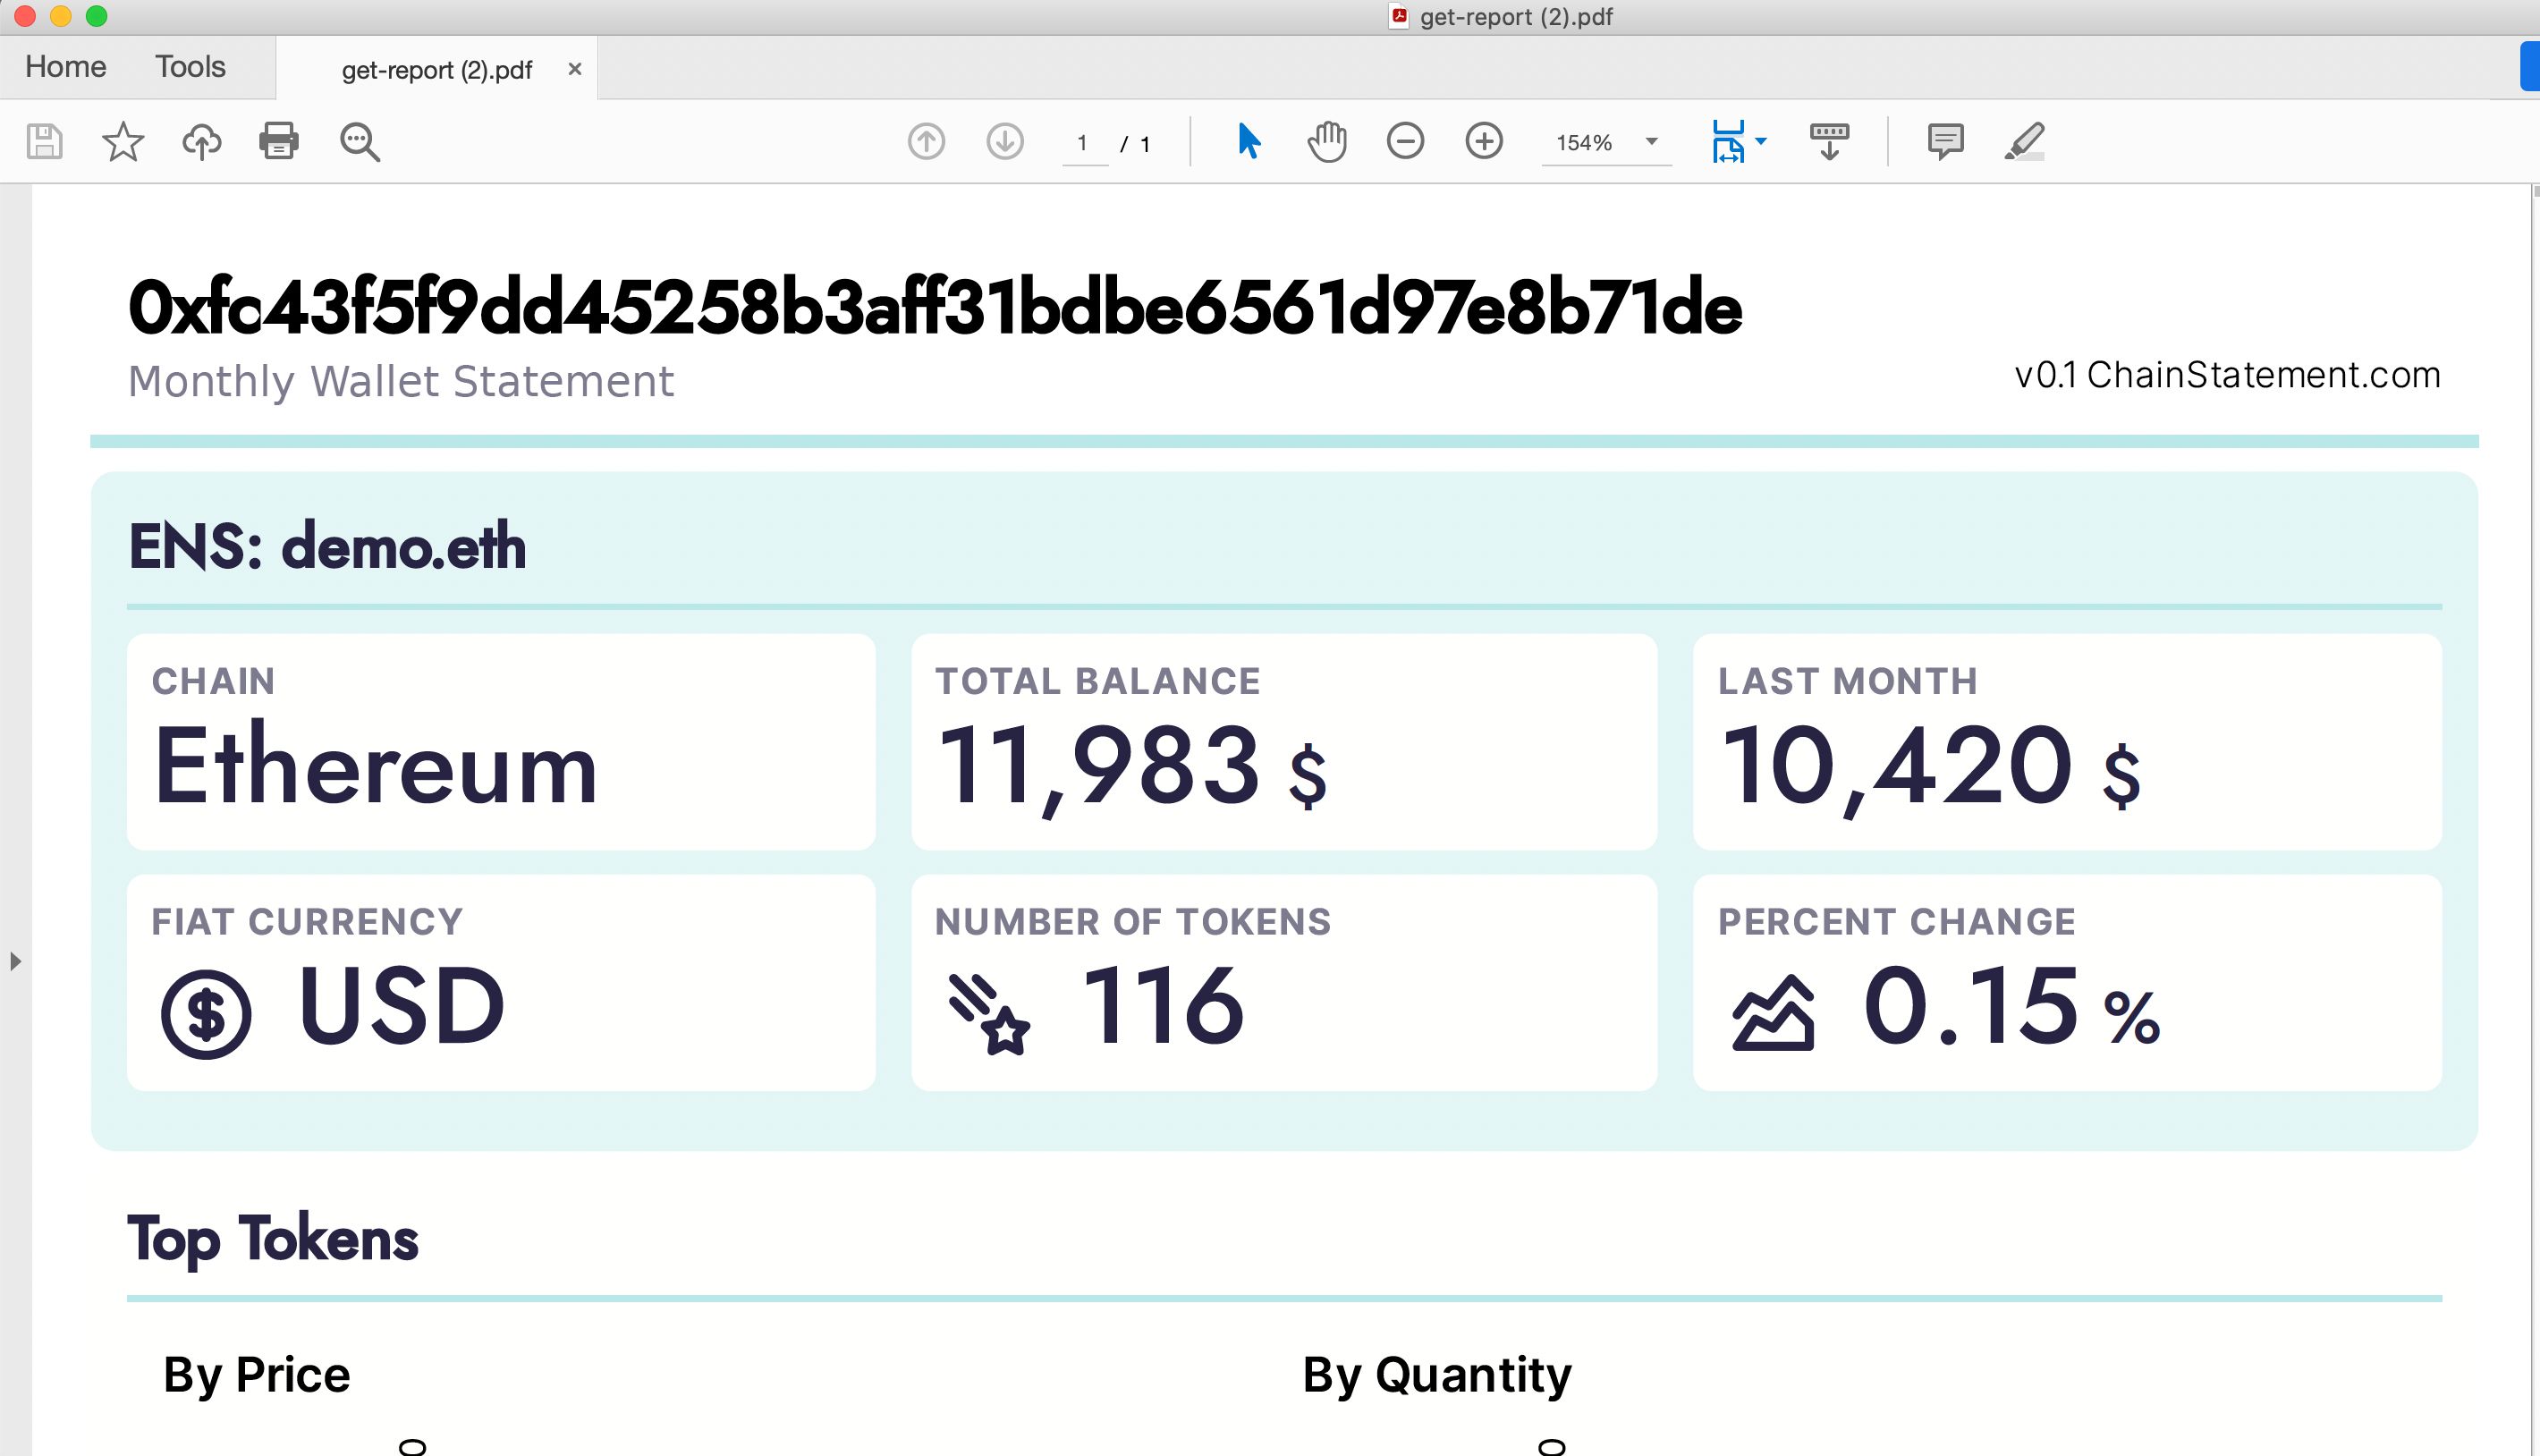Select the arrow selection tool
Screen dimensions: 2540x1456
[x=1248, y=141]
